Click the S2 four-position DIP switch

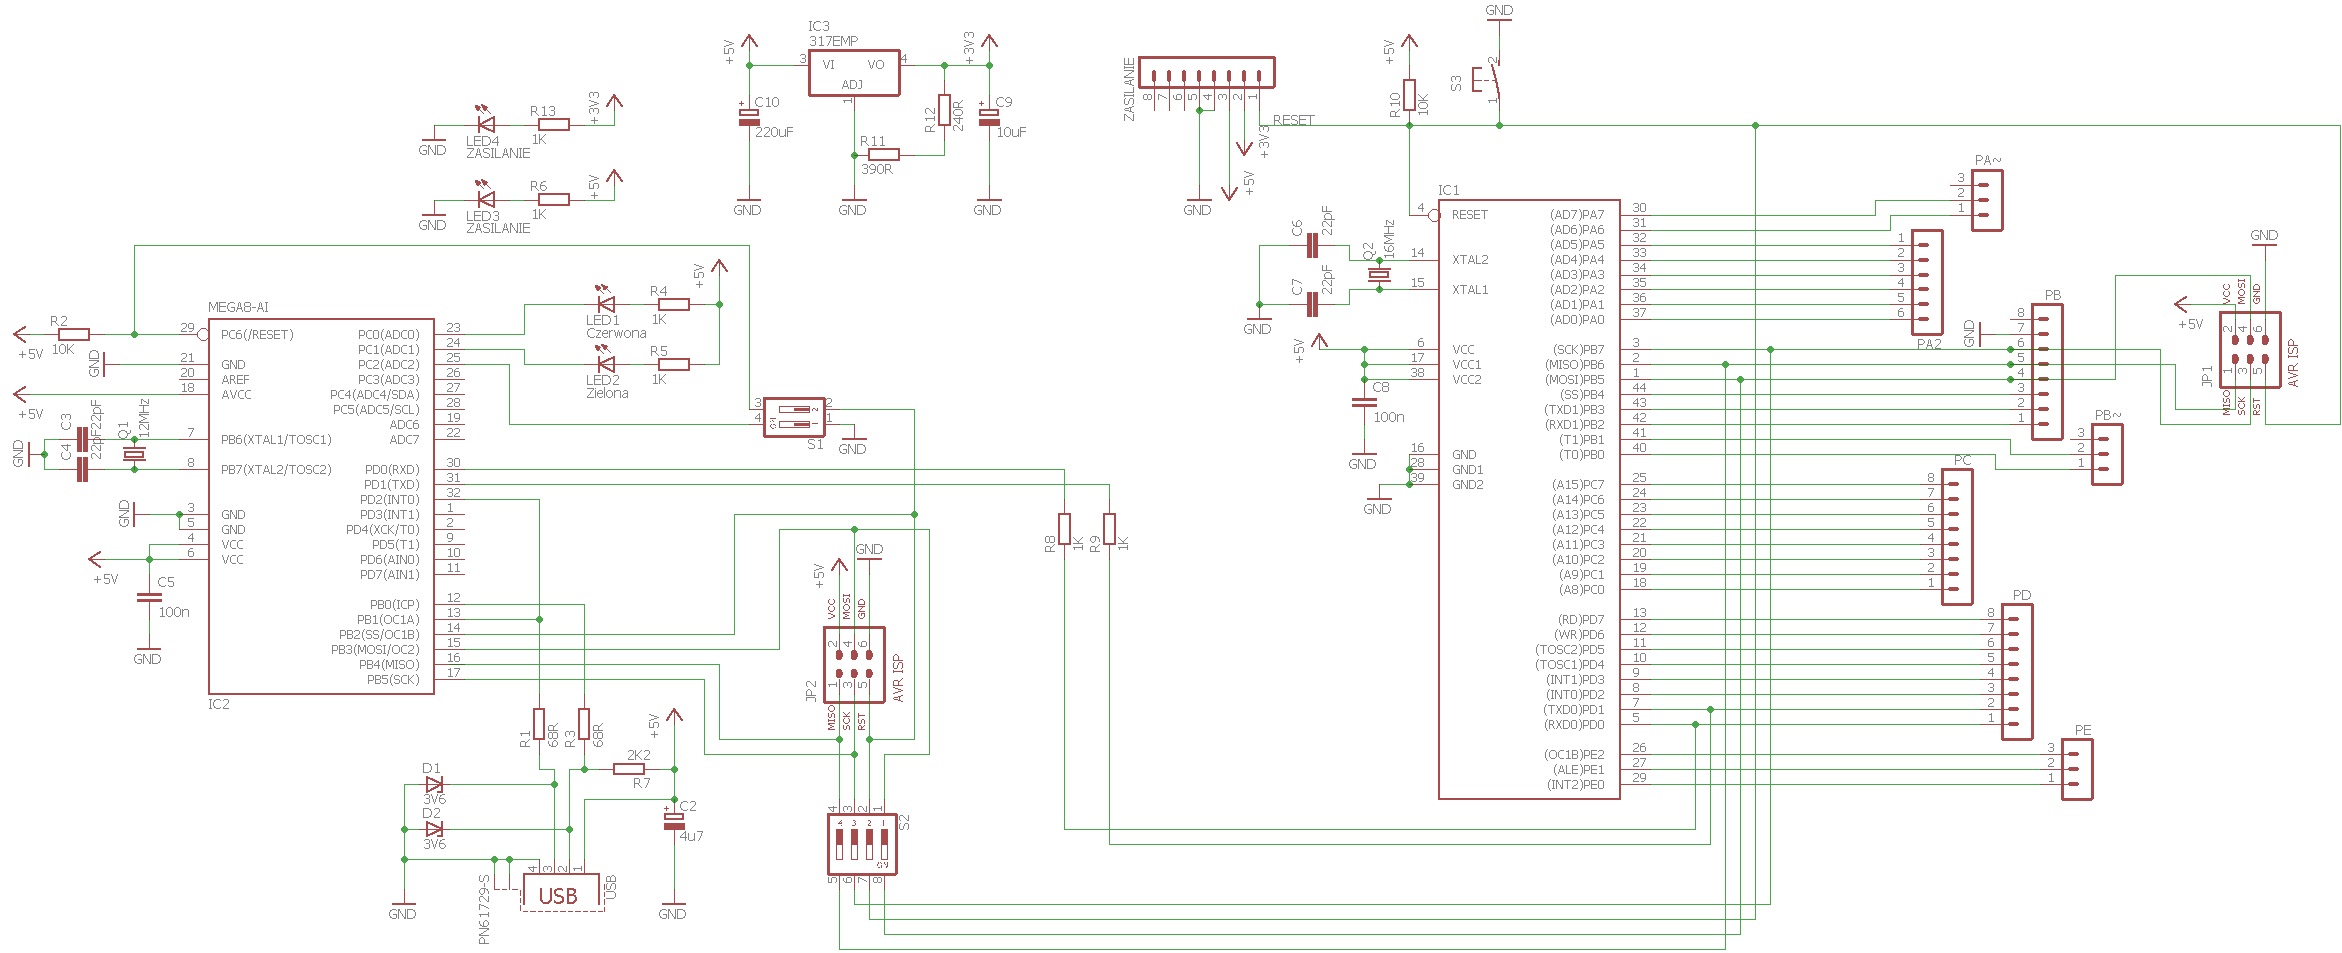[862, 845]
